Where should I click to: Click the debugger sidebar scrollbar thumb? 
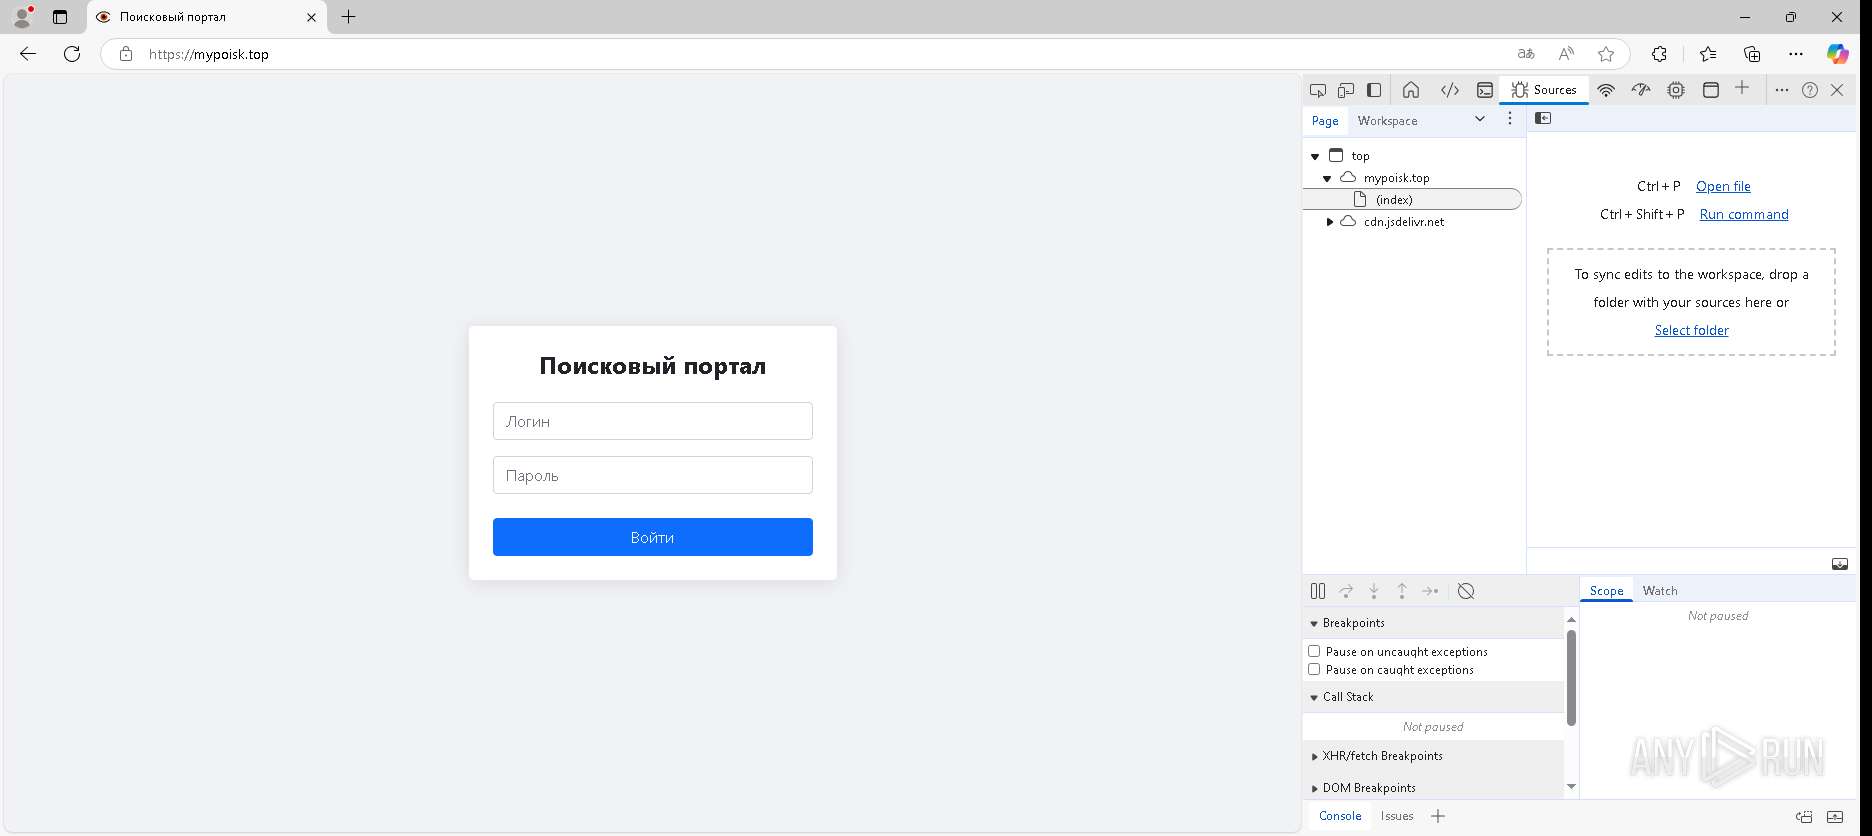tap(1571, 677)
